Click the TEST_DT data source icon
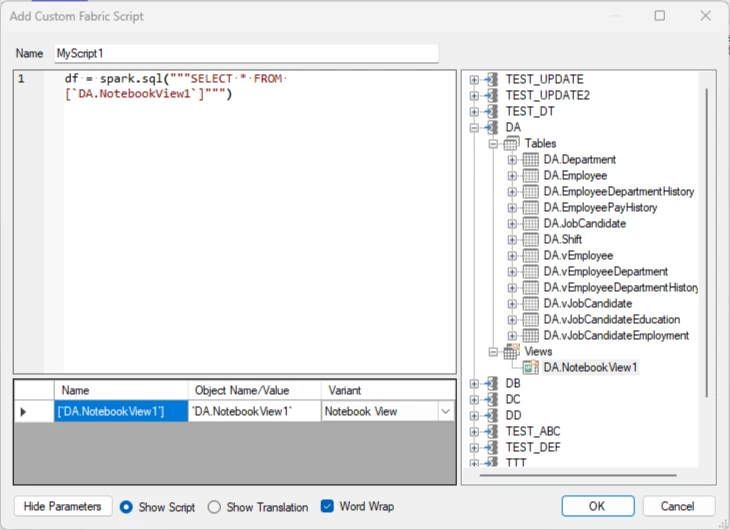 point(491,111)
